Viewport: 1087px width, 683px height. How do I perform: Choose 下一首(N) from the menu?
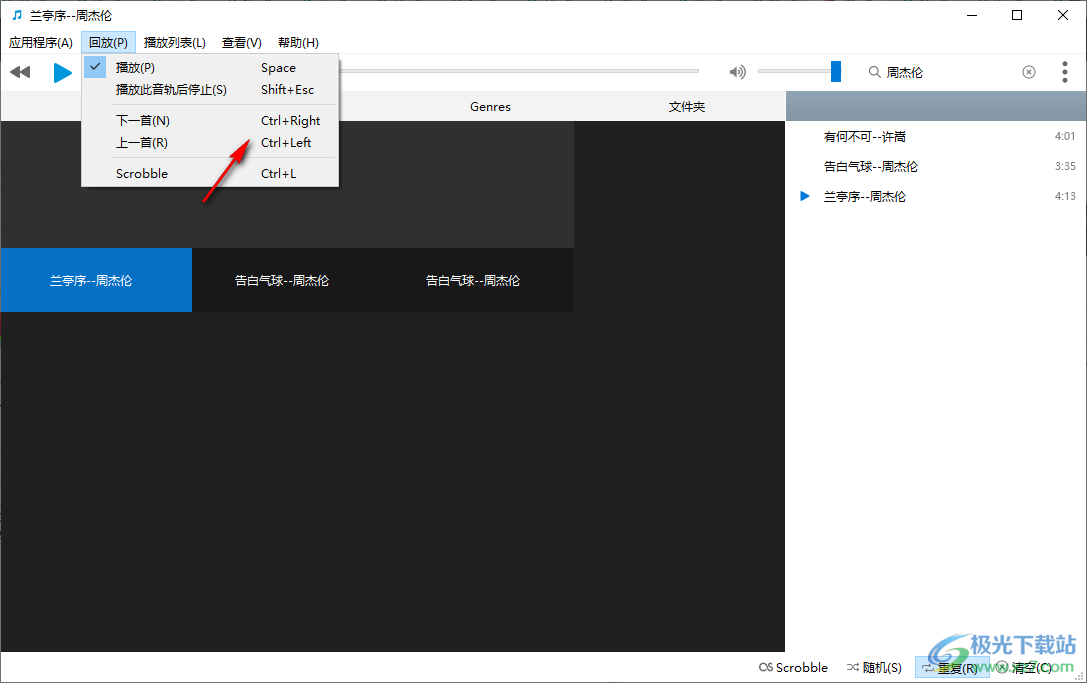210,121
